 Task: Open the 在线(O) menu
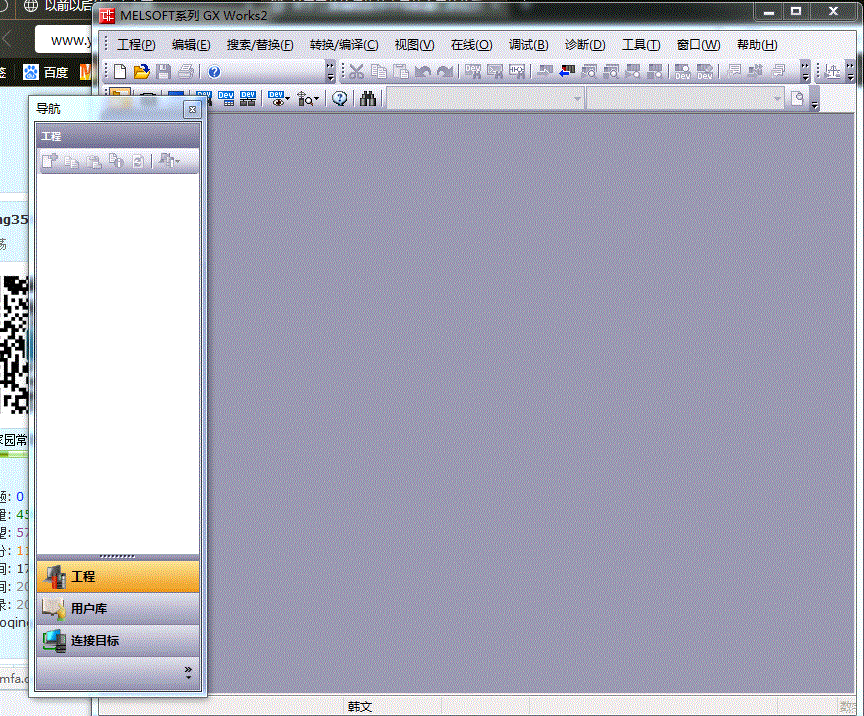point(471,45)
